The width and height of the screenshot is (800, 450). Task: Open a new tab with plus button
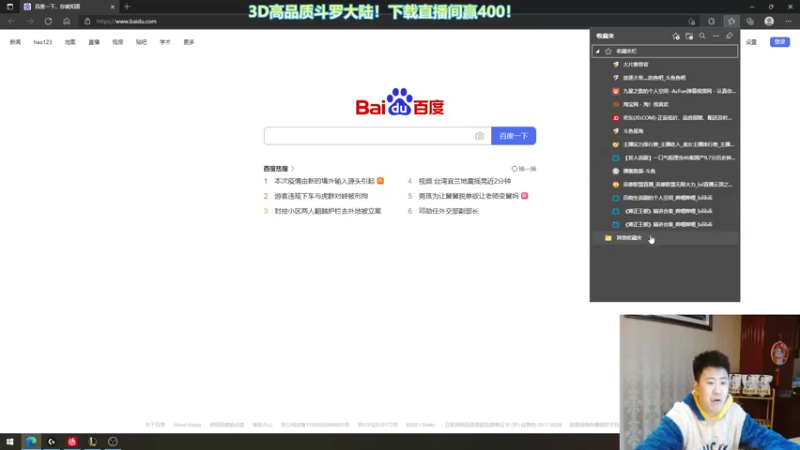[127, 7]
